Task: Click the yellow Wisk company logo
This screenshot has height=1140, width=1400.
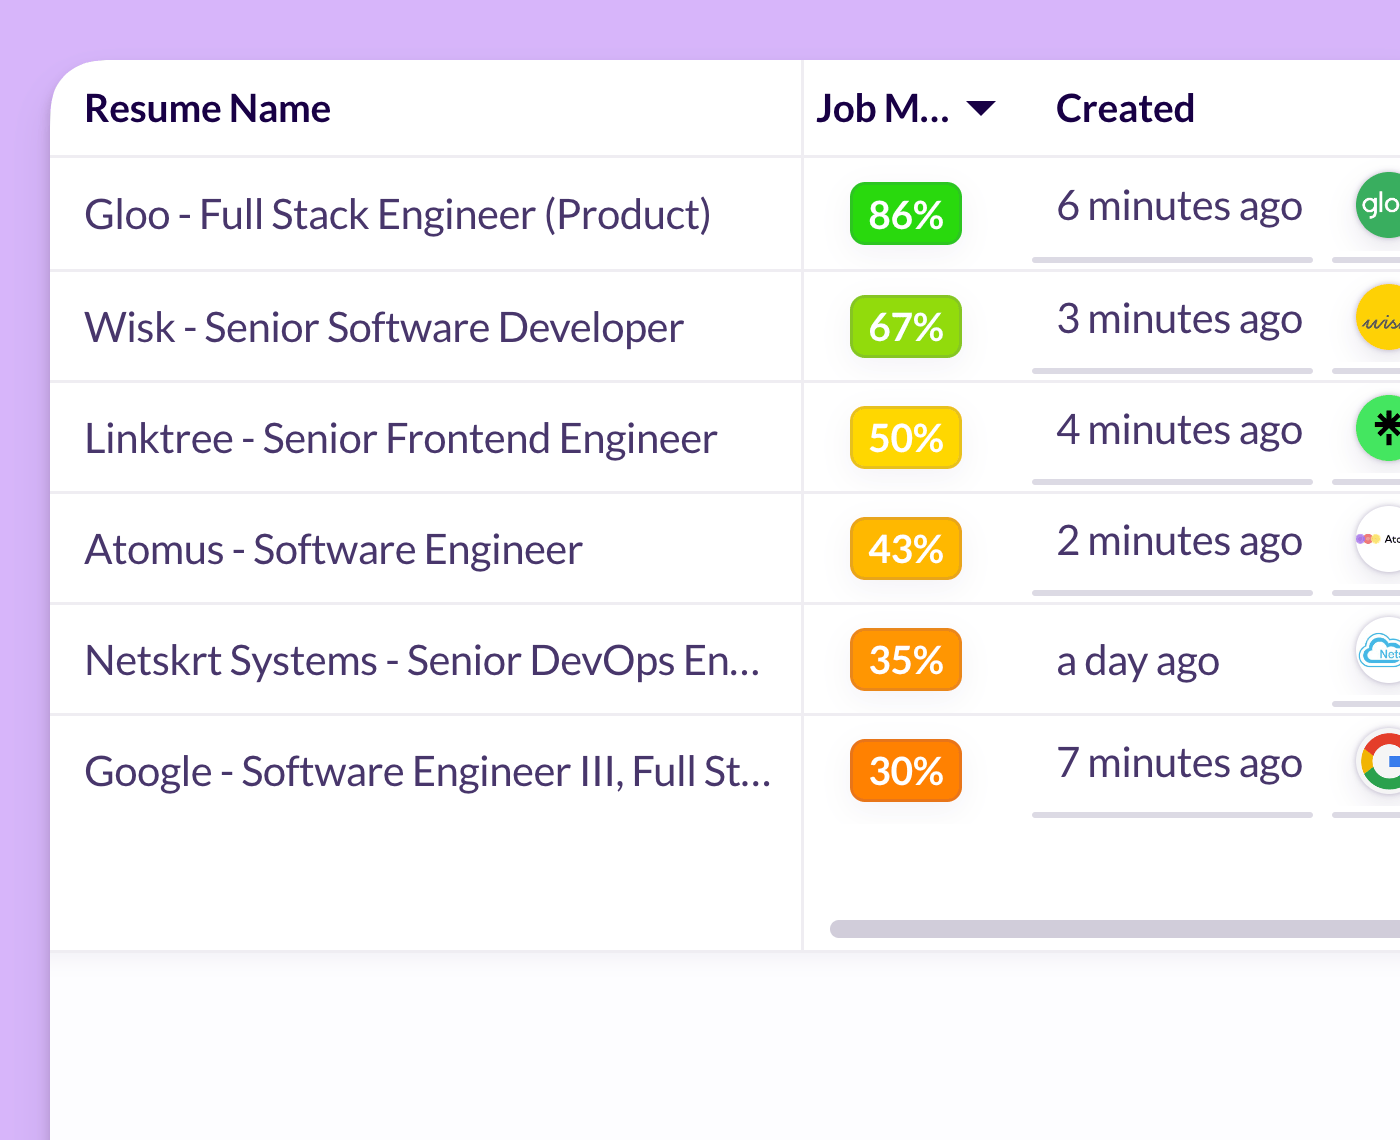Action: coord(1379,317)
